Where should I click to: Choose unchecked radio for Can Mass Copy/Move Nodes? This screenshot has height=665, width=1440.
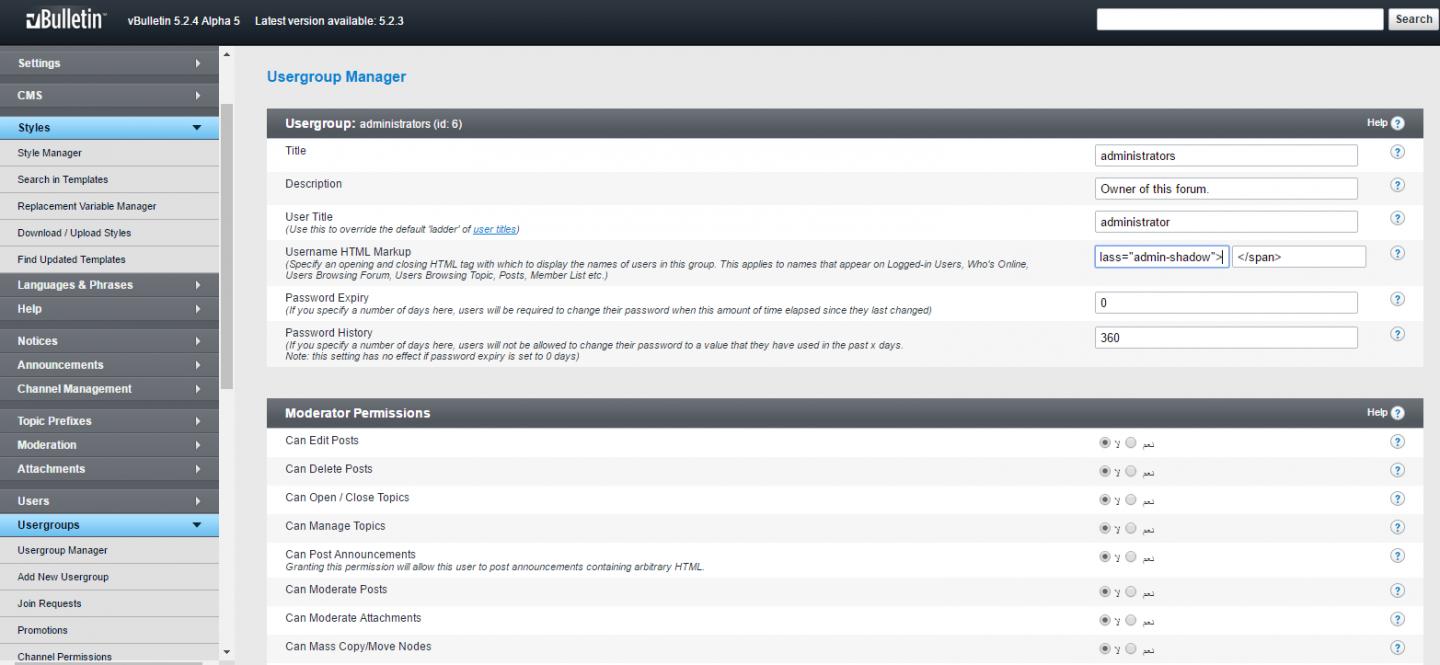[1131, 648]
